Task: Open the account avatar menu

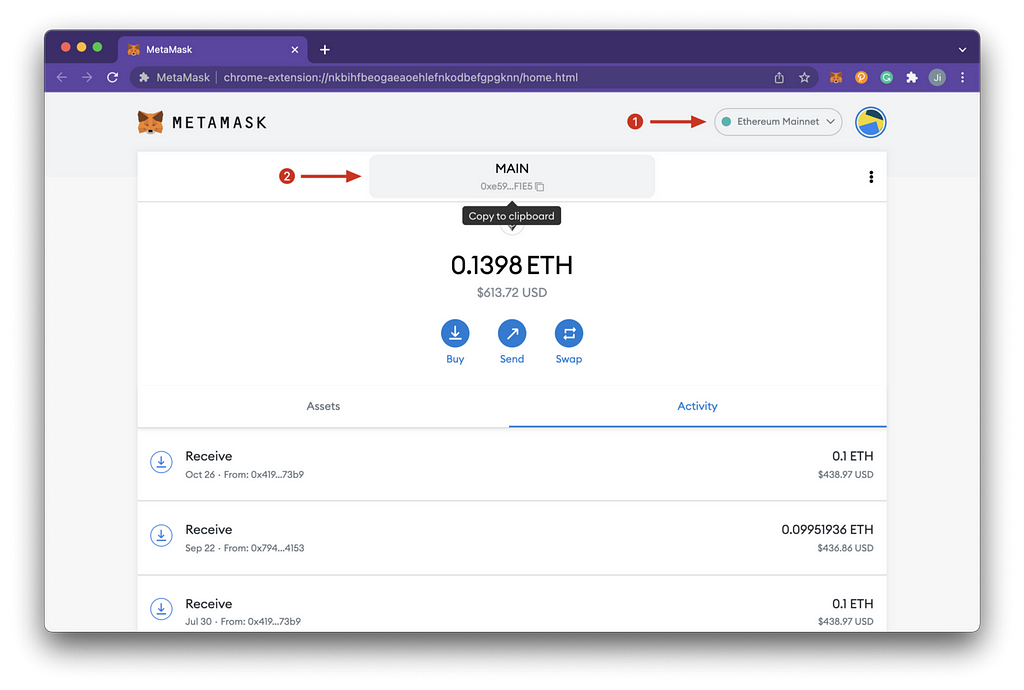Action: pos(871,122)
